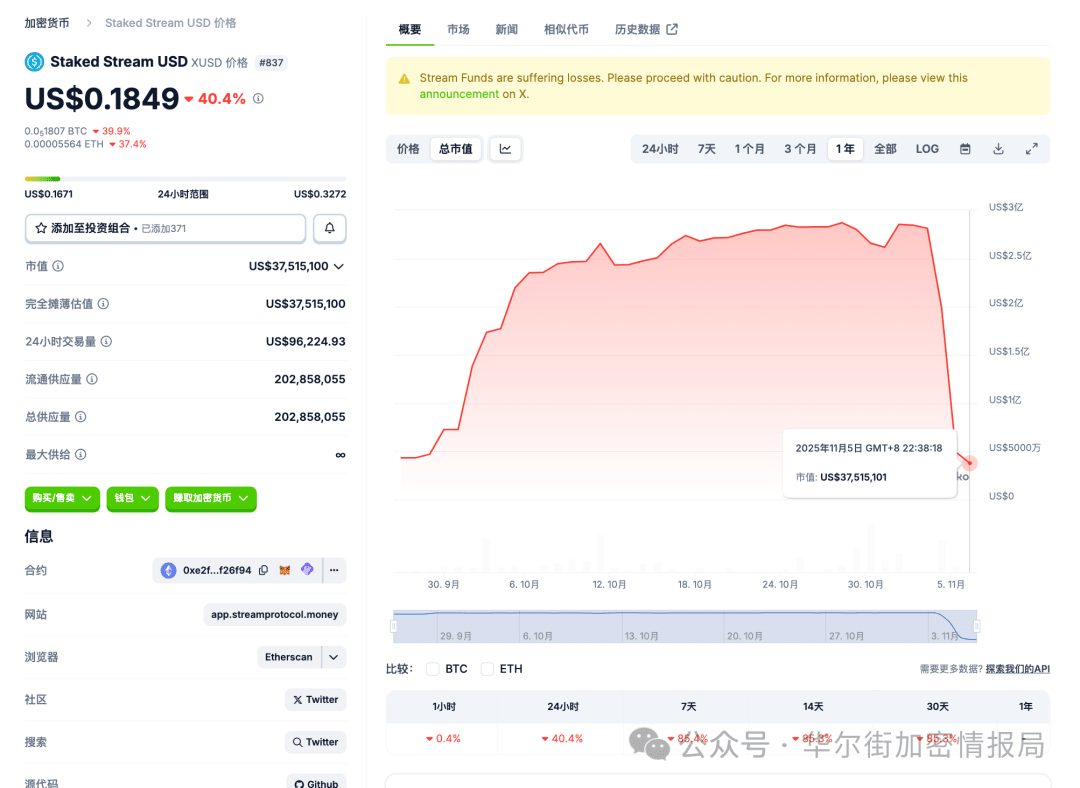Select the line chart type icon
The height and width of the screenshot is (788, 1080).
pyautogui.click(x=505, y=148)
